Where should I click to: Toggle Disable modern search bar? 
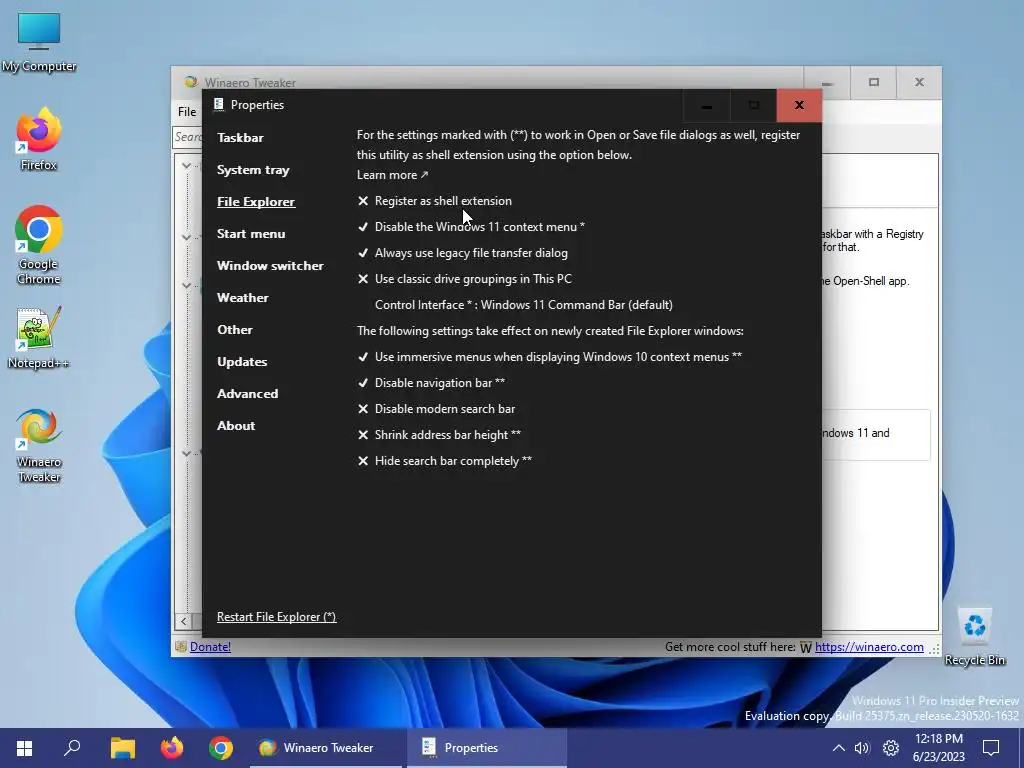436,409
